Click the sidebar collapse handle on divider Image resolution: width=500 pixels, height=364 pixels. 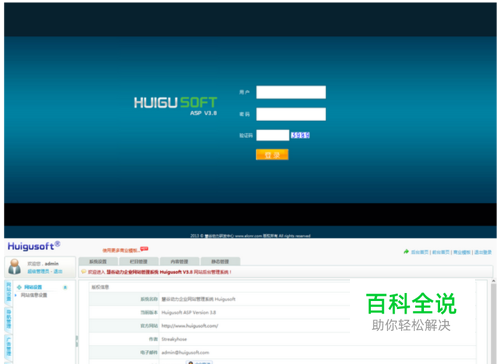77,341
